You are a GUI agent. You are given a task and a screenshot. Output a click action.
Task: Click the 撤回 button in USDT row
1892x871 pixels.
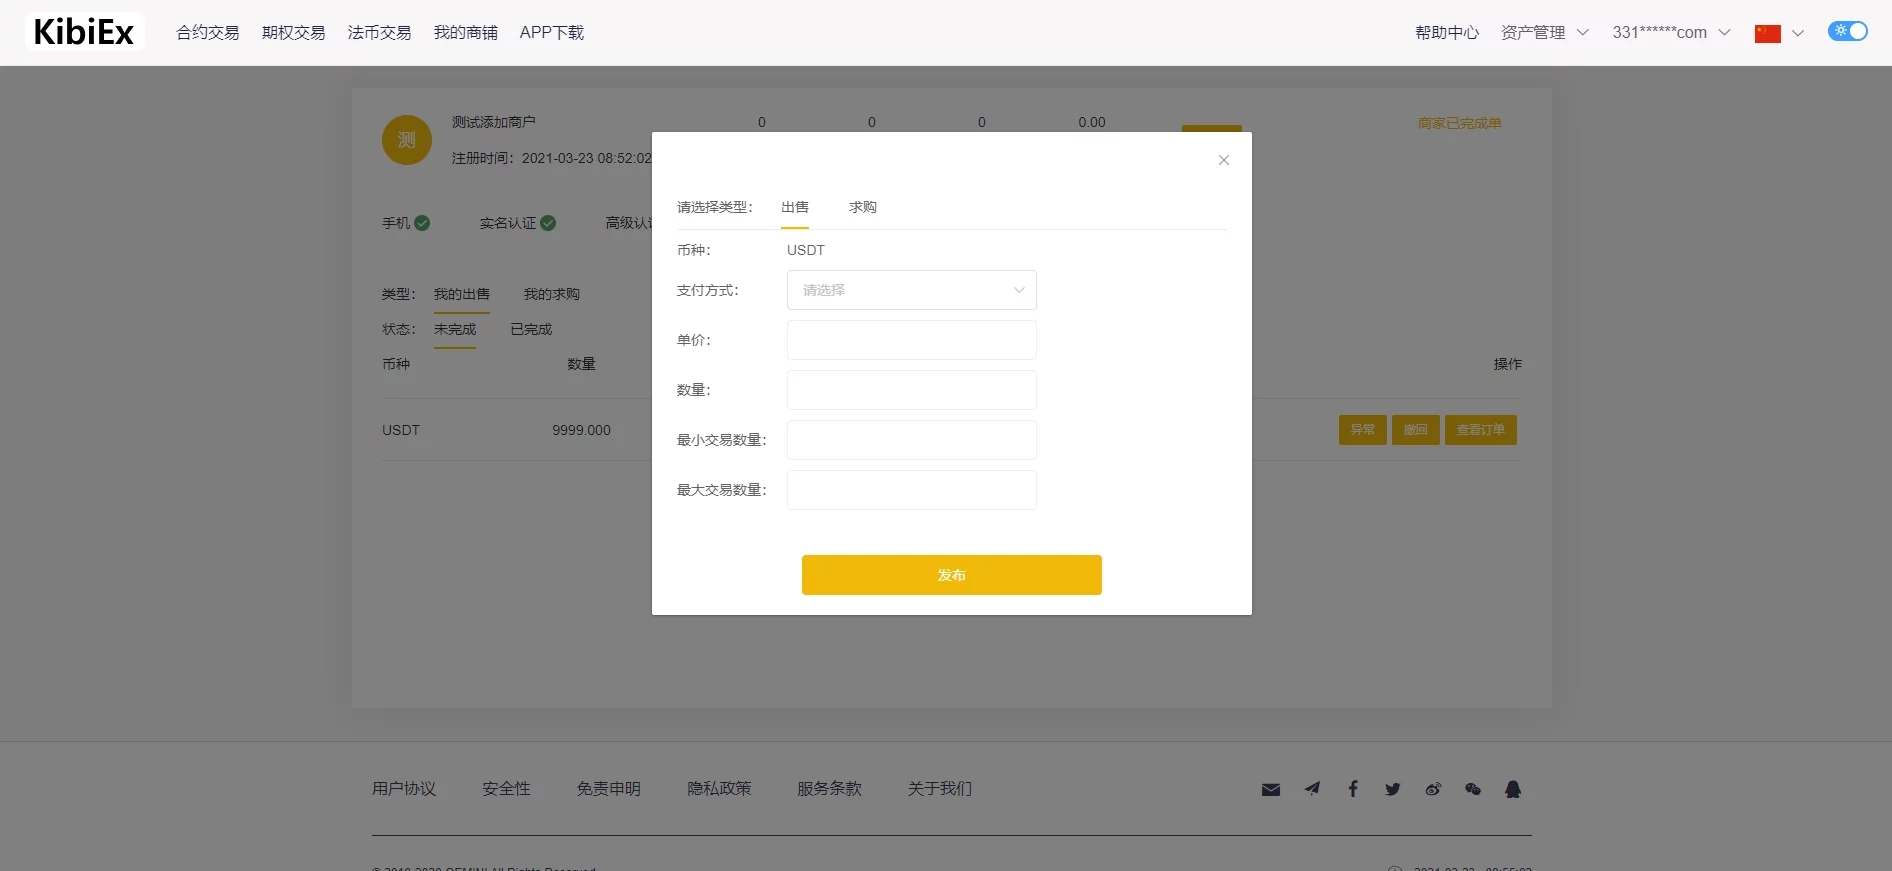[x=1416, y=430]
